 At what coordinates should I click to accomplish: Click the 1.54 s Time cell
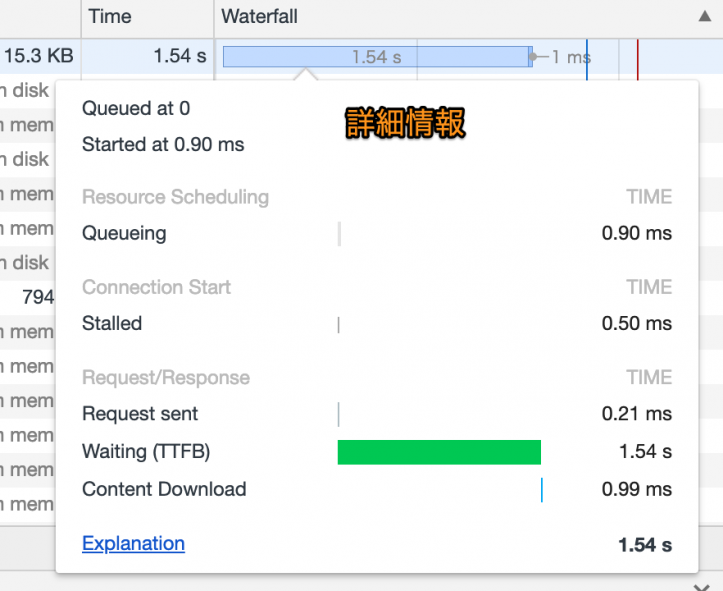pos(179,56)
